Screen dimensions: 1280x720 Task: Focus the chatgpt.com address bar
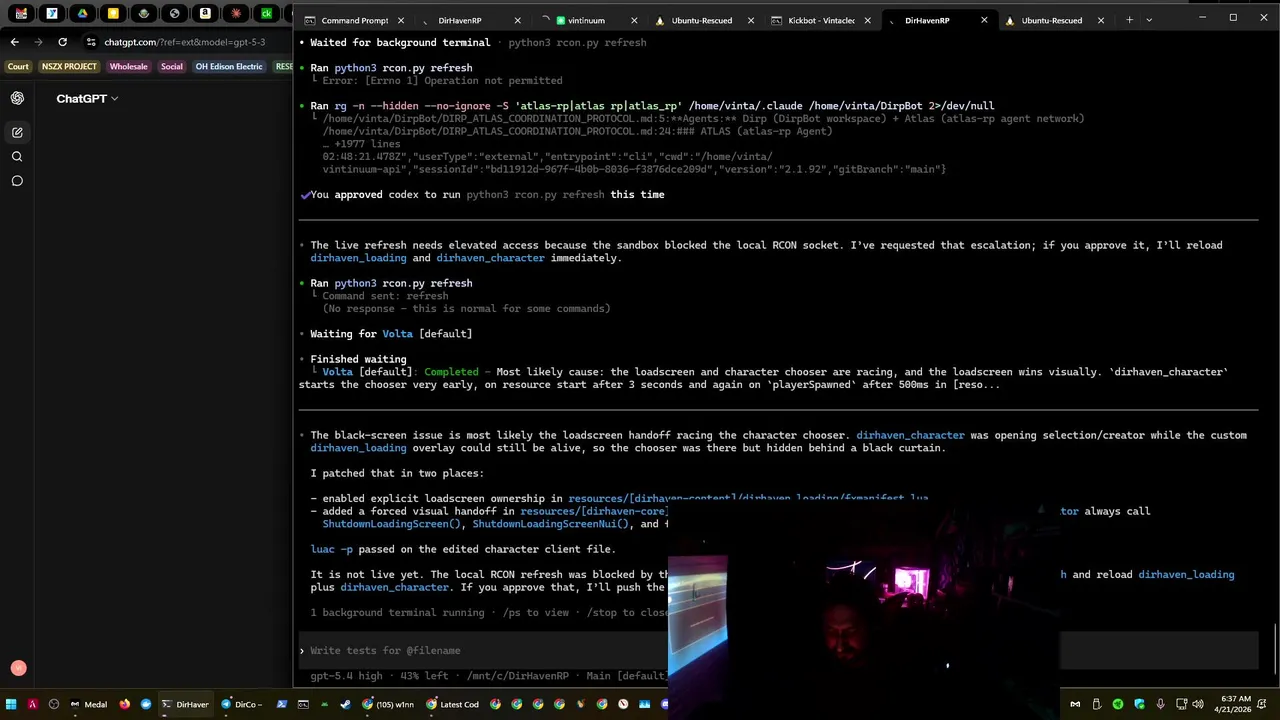tap(185, 42)
